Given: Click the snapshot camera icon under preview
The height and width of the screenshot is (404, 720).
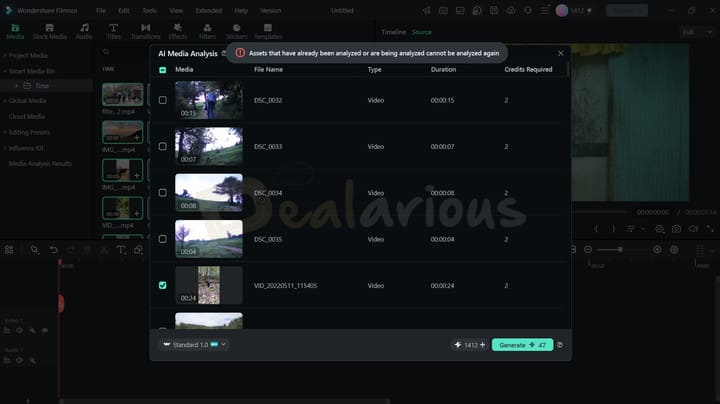Looking at the screenshot, I should pos(676,229).
